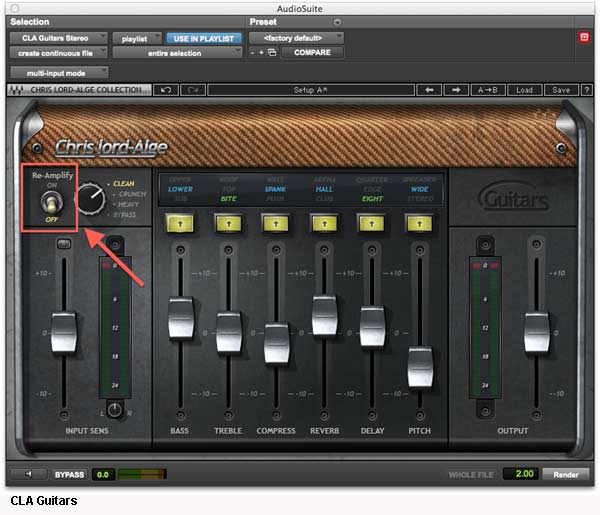Click the window close button in title bar
The height and width of the screenshot is (515, 600).
pos(15,8)
